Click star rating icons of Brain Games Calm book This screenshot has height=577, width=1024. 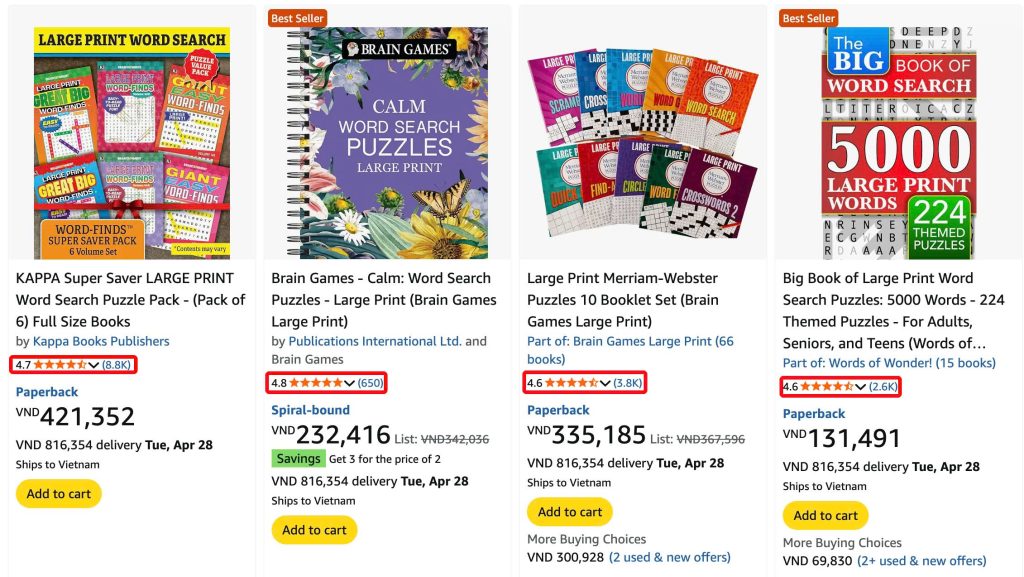pos(315,383)
